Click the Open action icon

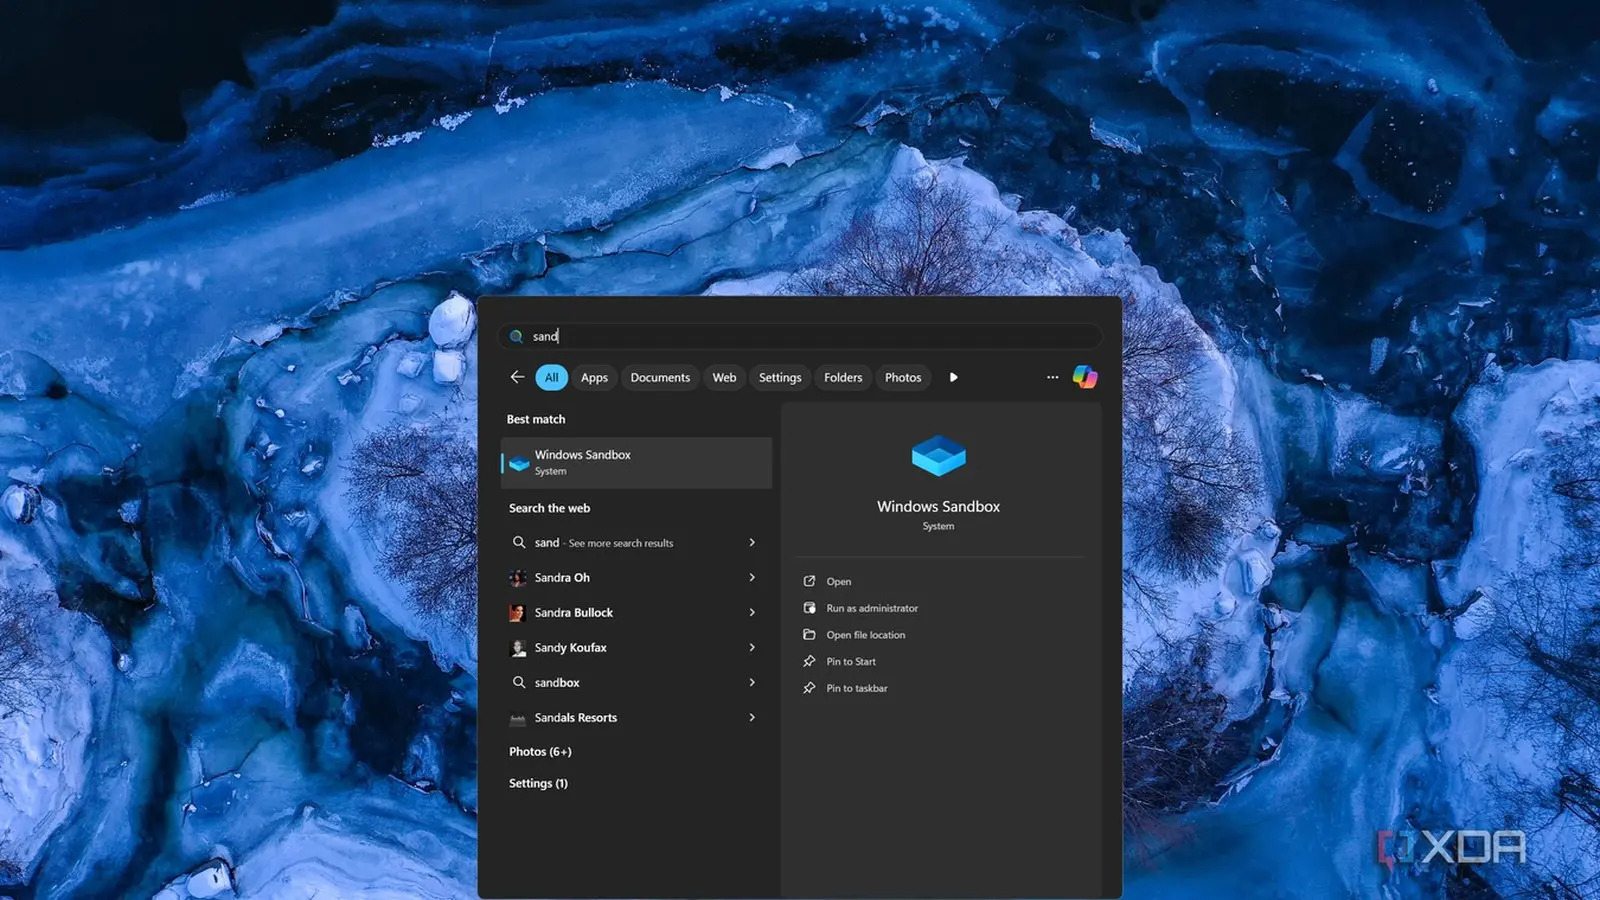point(809,581)
